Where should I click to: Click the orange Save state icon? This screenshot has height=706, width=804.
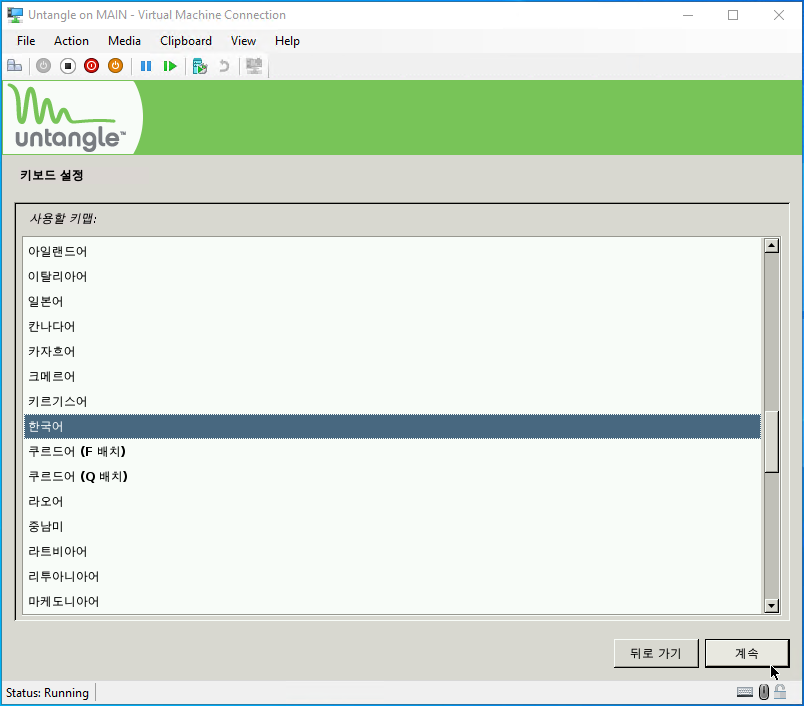115,66
